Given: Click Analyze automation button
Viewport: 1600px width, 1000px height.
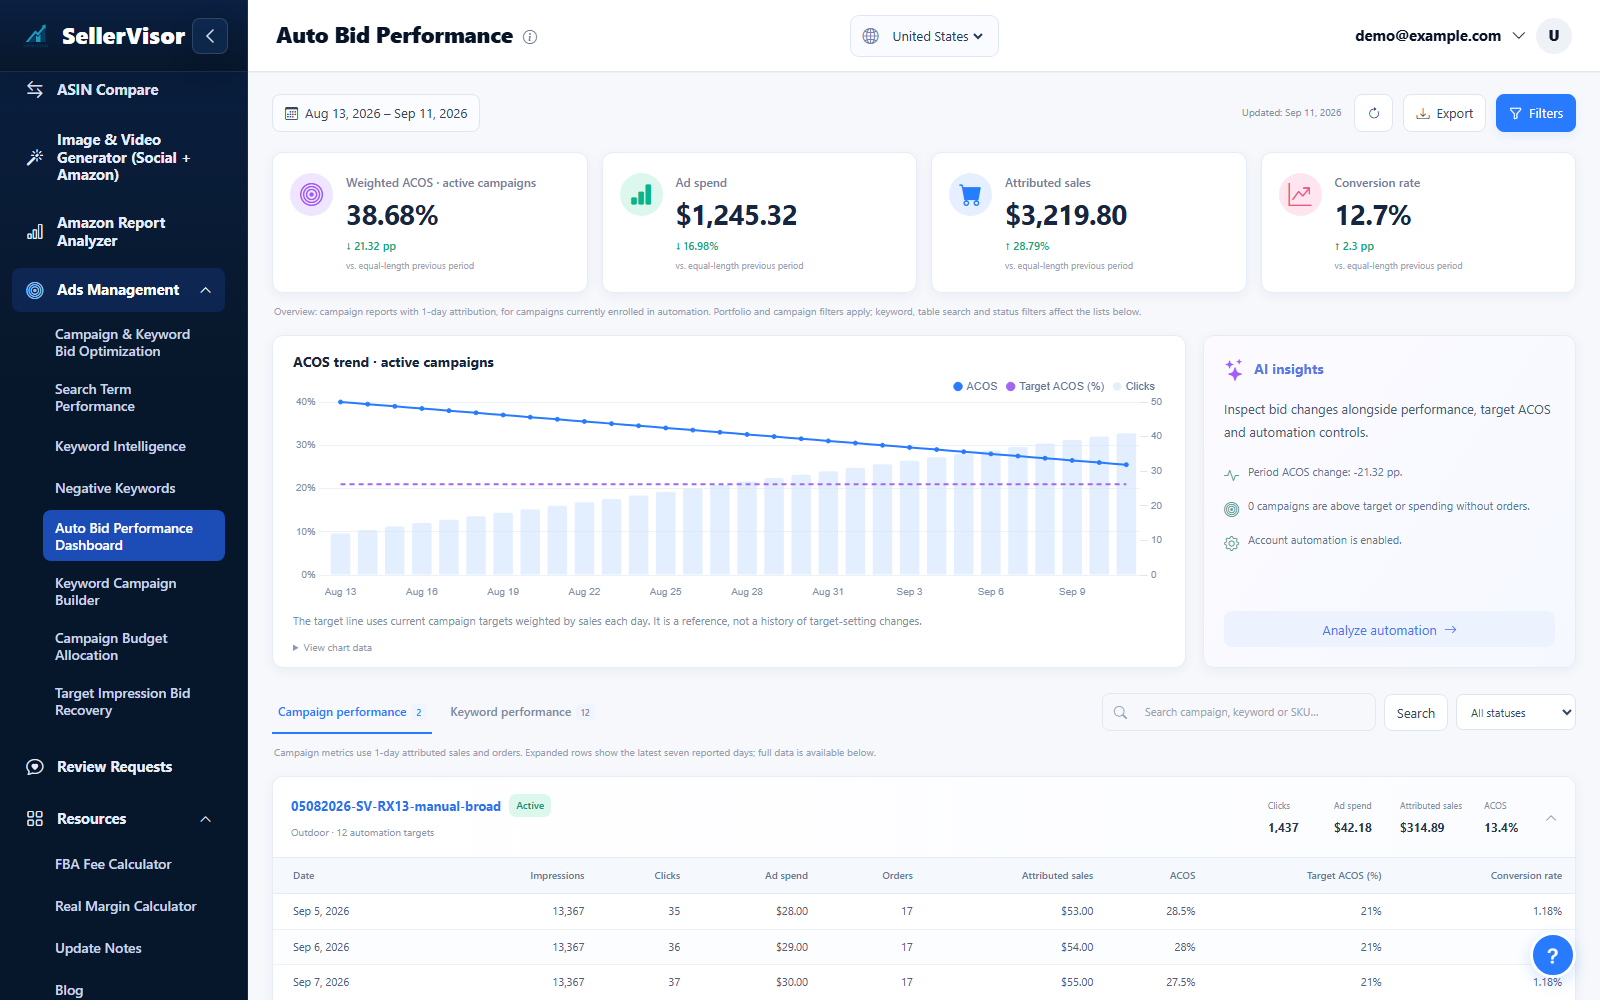Looking at the screenshot, I should [1389, 630].
